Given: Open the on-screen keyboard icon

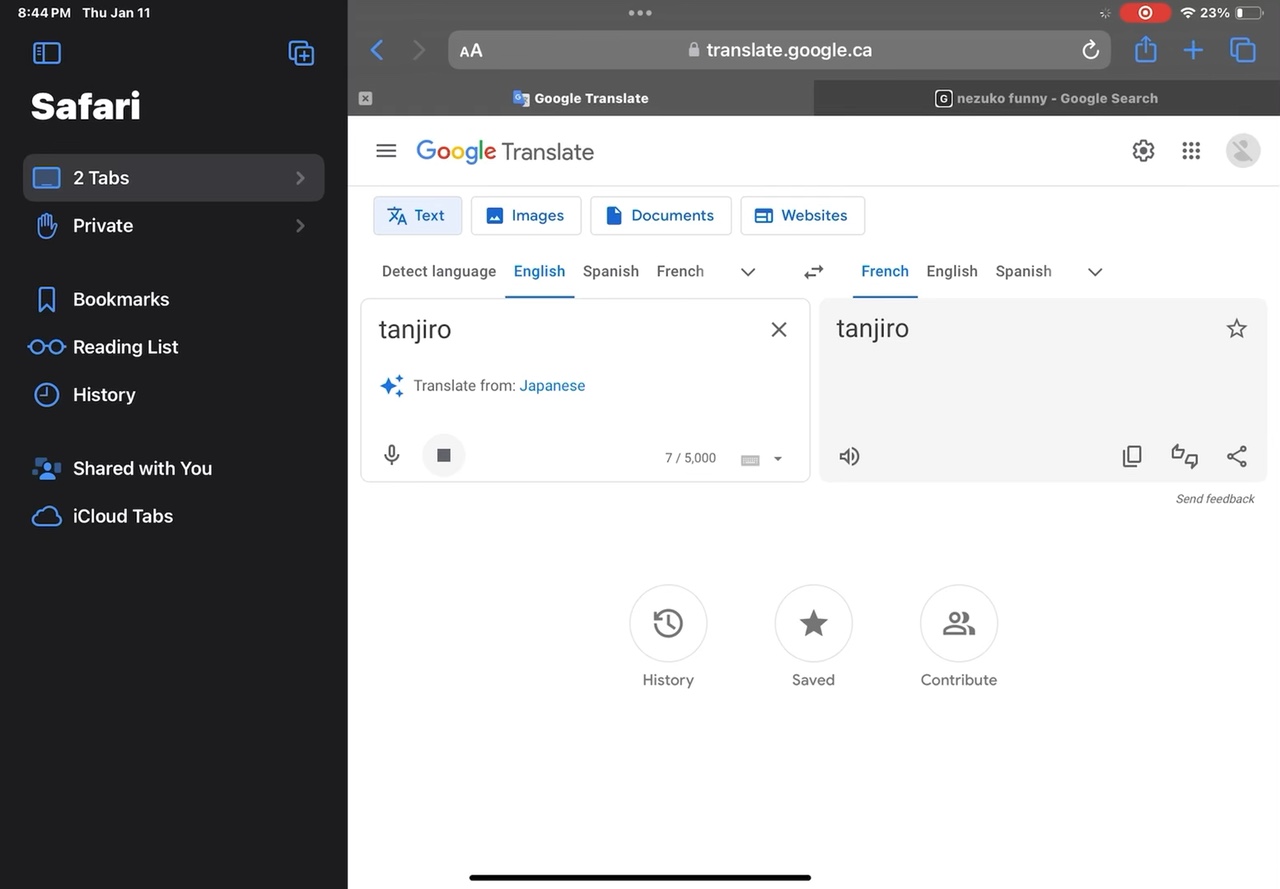Looking at the screenshot, I should point(750,459).
